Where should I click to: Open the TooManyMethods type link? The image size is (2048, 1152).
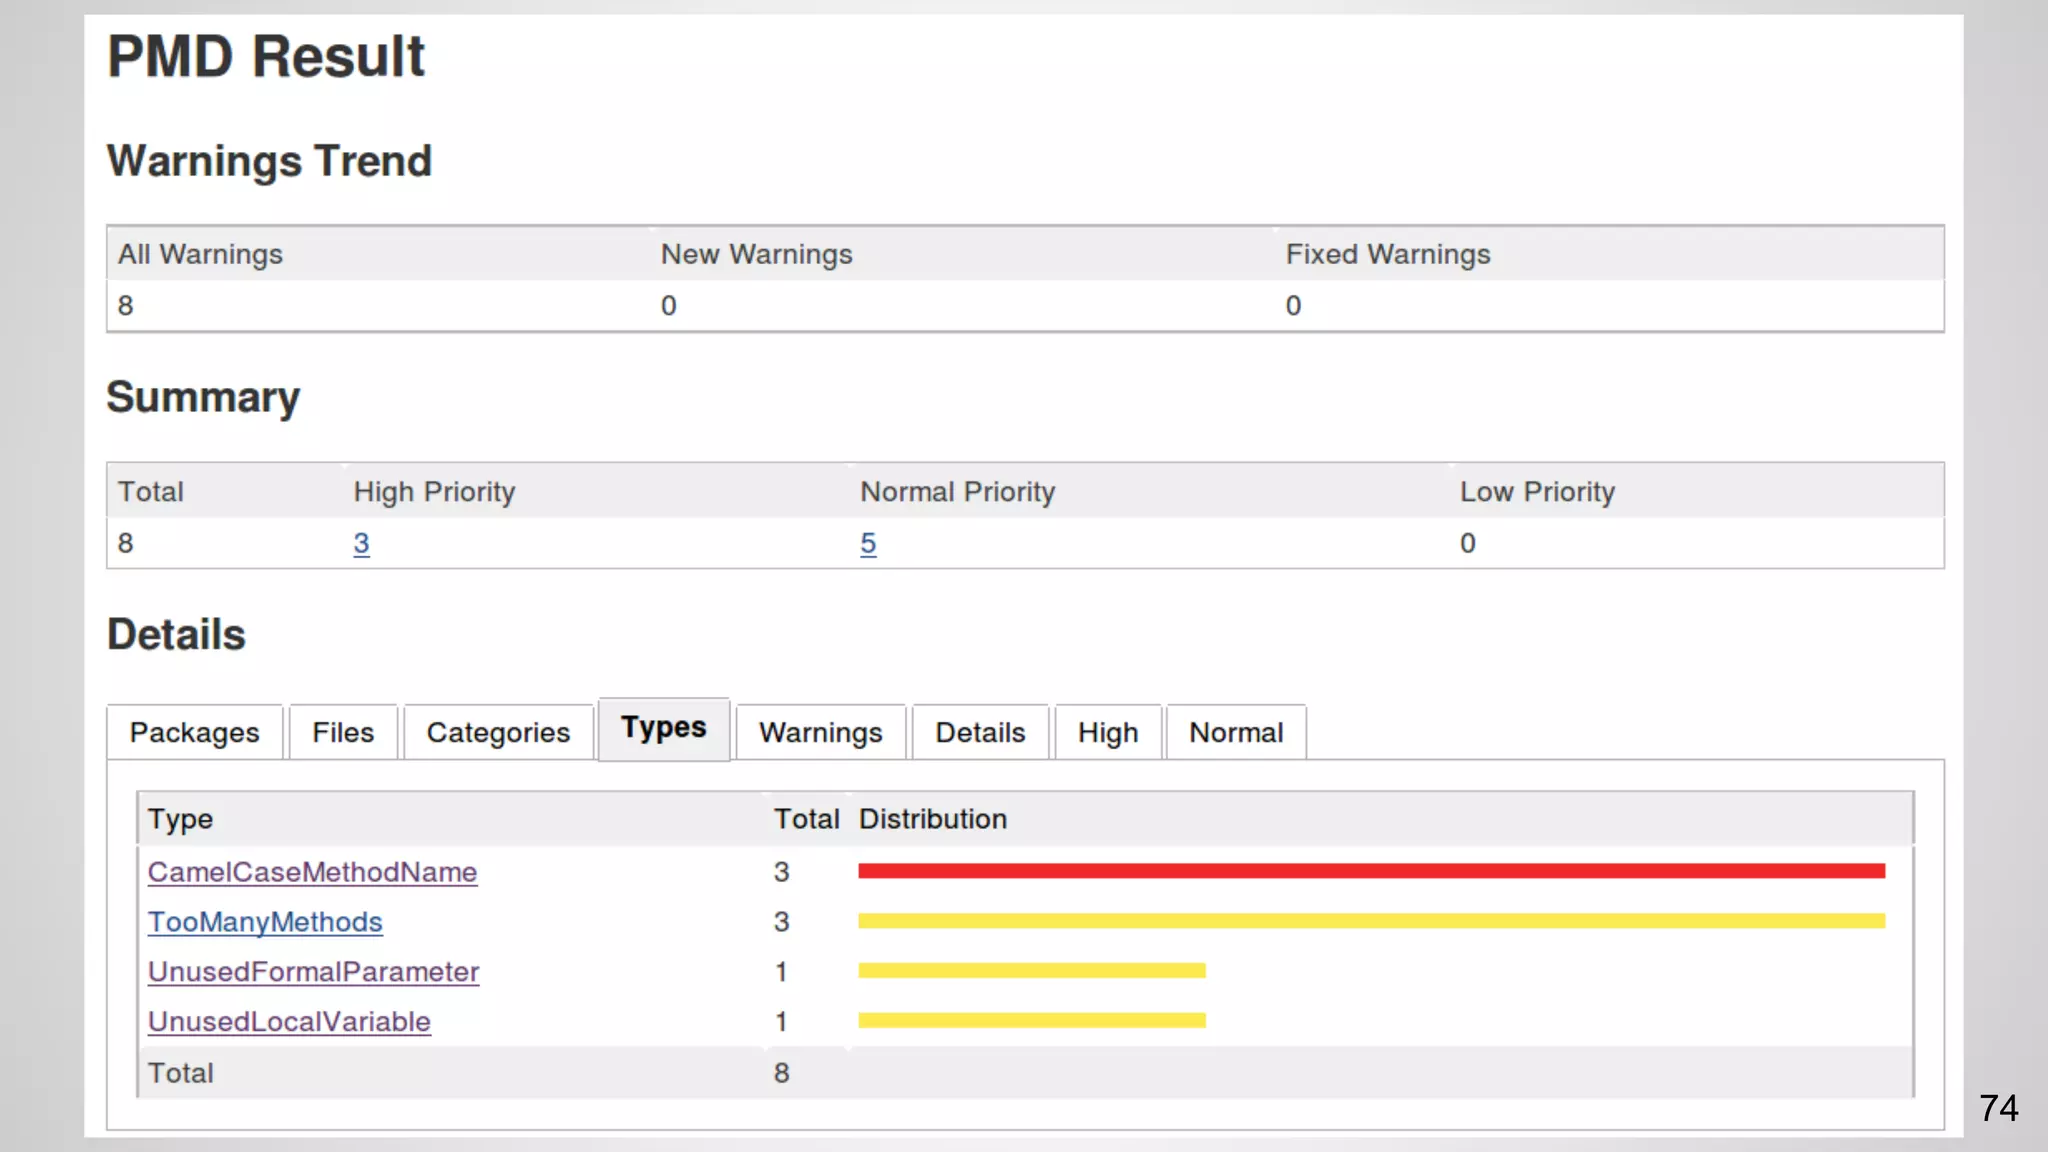click(x=265, y=922)
